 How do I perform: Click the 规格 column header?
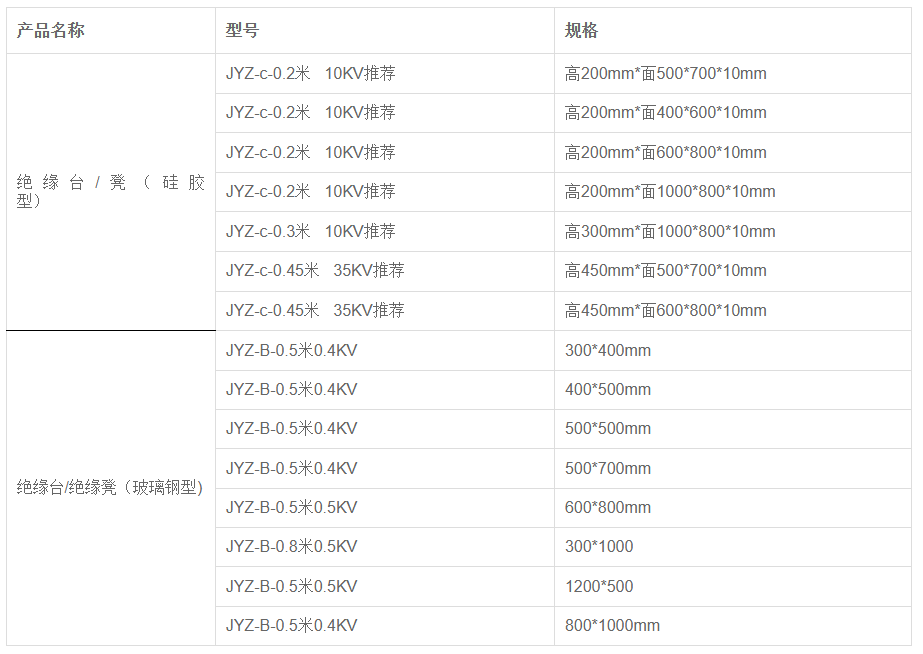tap(733, 31)
